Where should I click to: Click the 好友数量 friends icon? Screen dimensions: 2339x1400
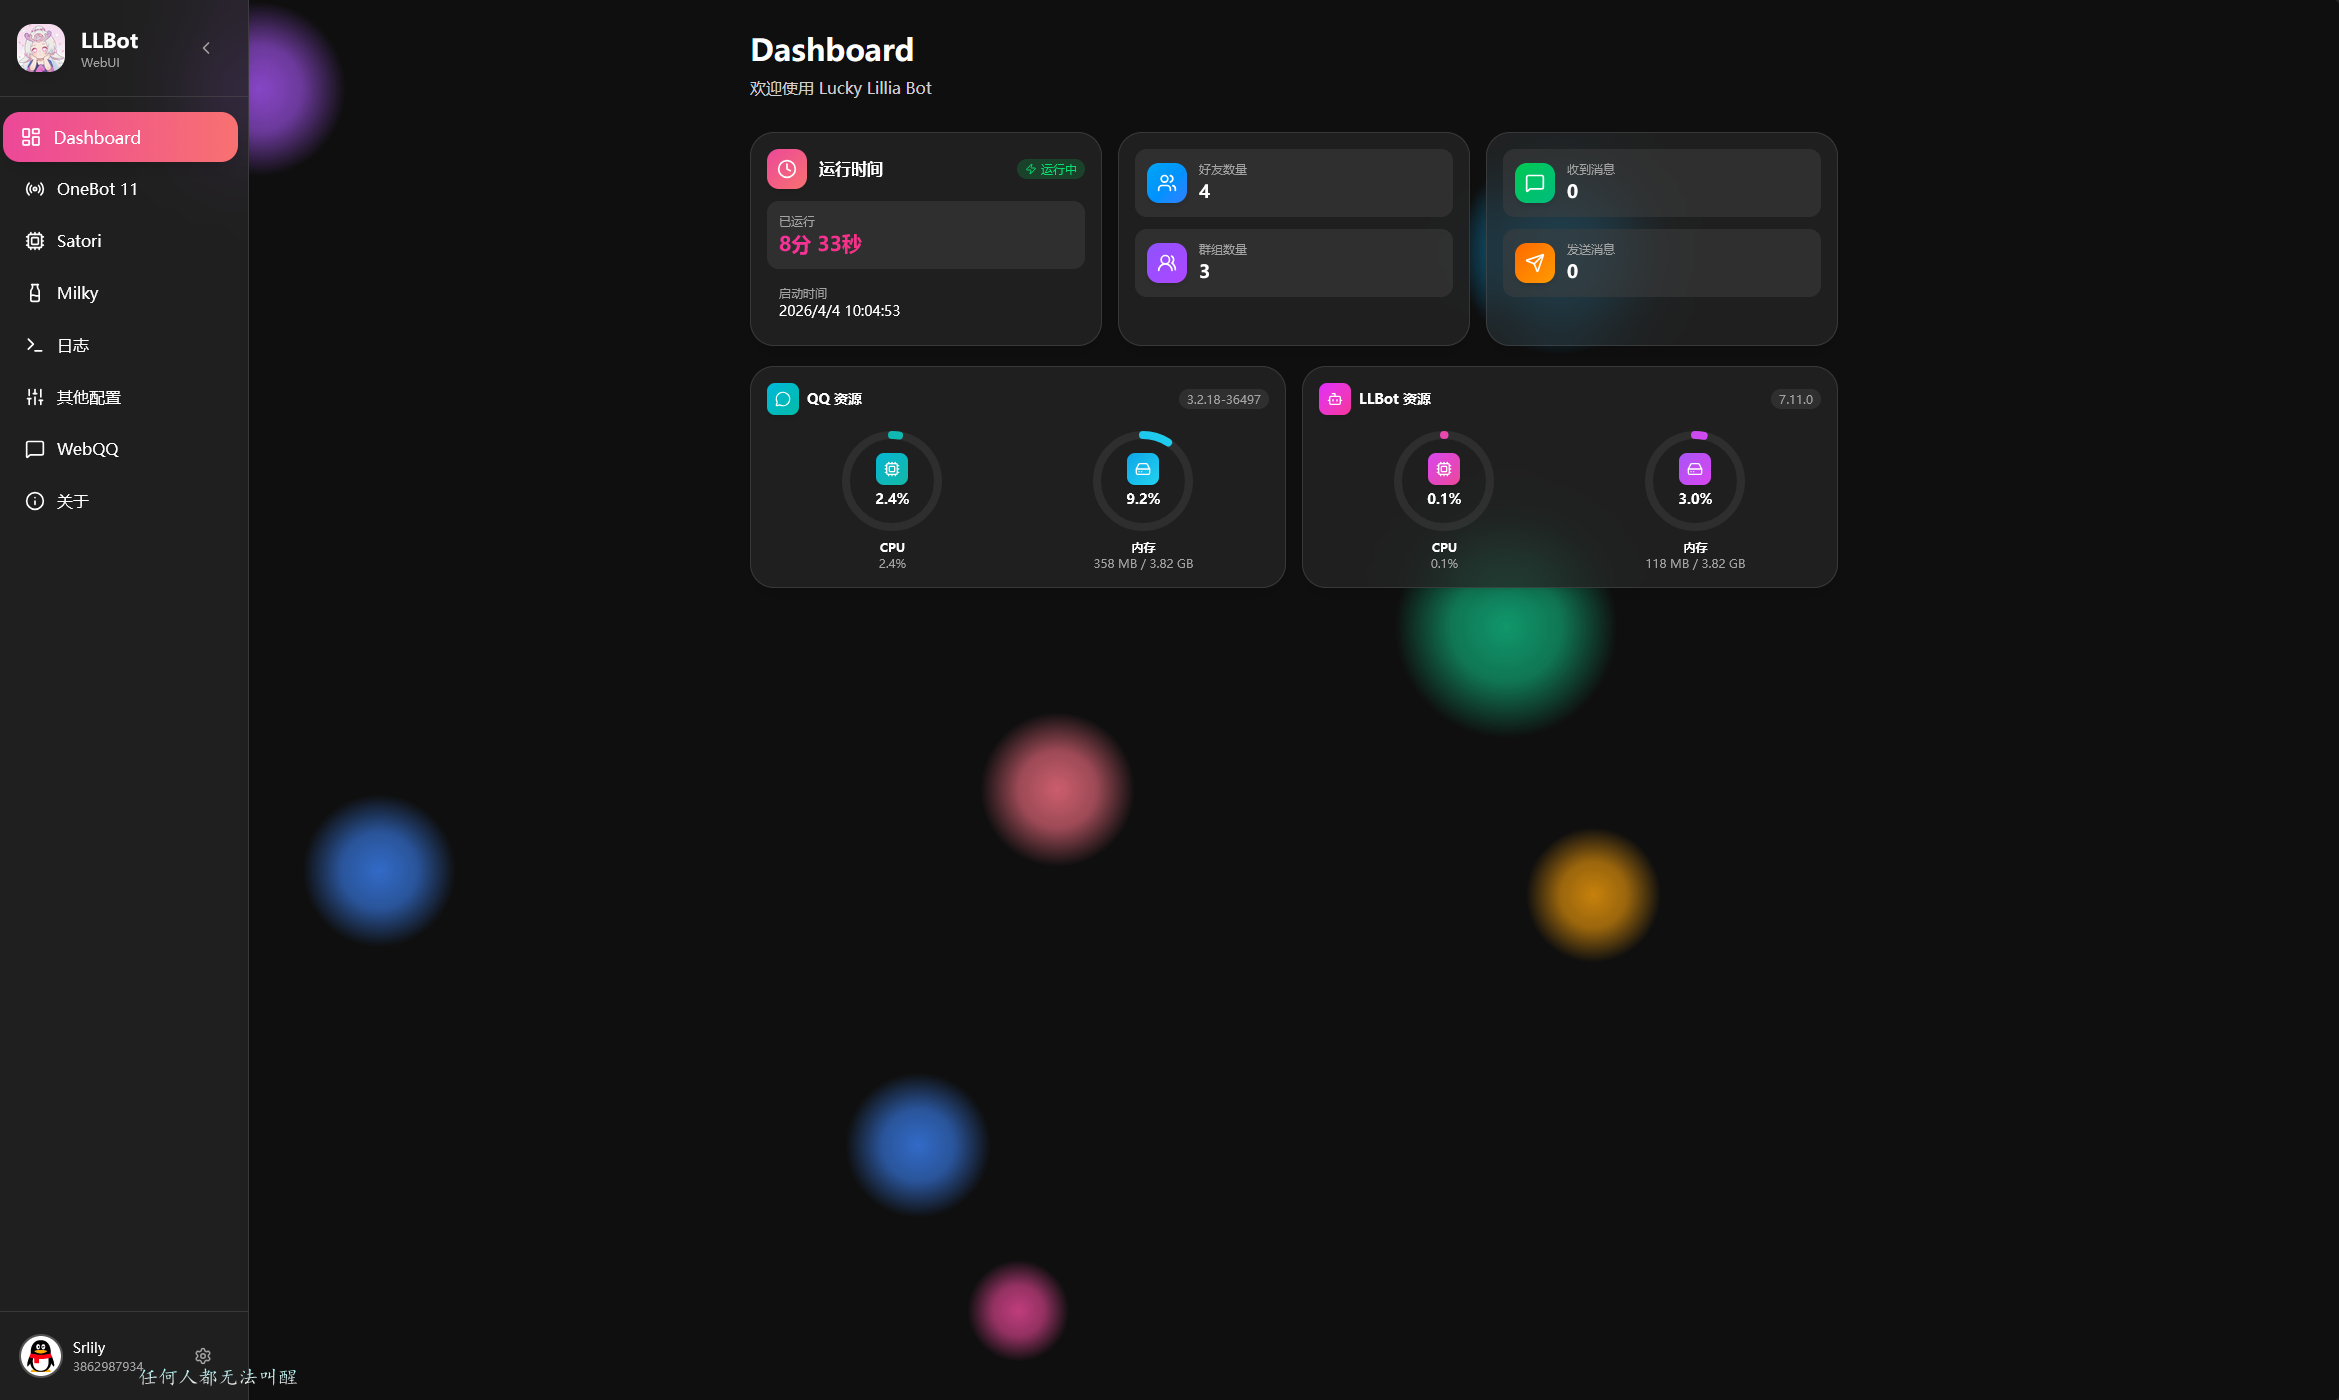(x=1166, y=183)
